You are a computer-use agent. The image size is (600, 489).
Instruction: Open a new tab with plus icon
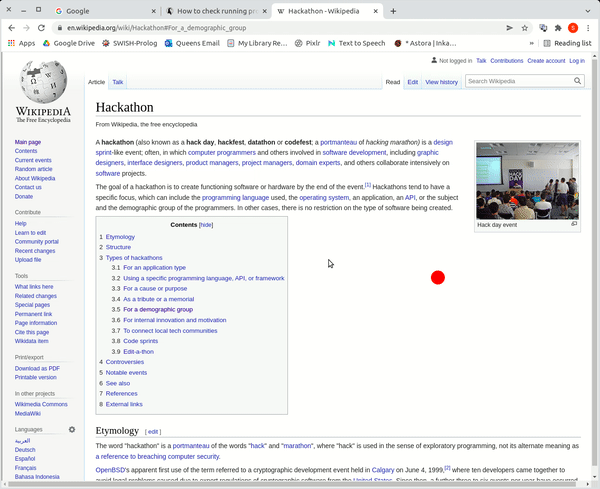[393, 11]
